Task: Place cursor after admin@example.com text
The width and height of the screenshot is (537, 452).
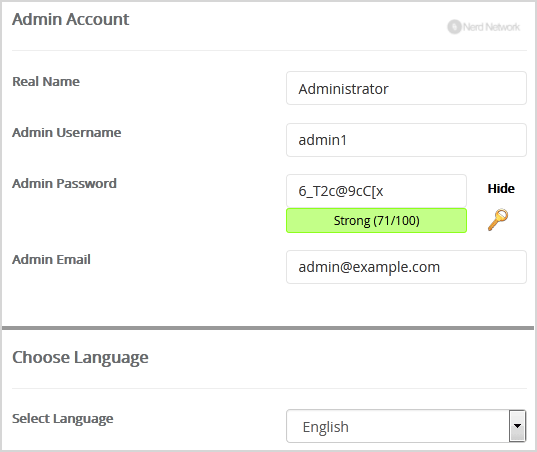Action: pyautogui.click(x=441, y=267)
